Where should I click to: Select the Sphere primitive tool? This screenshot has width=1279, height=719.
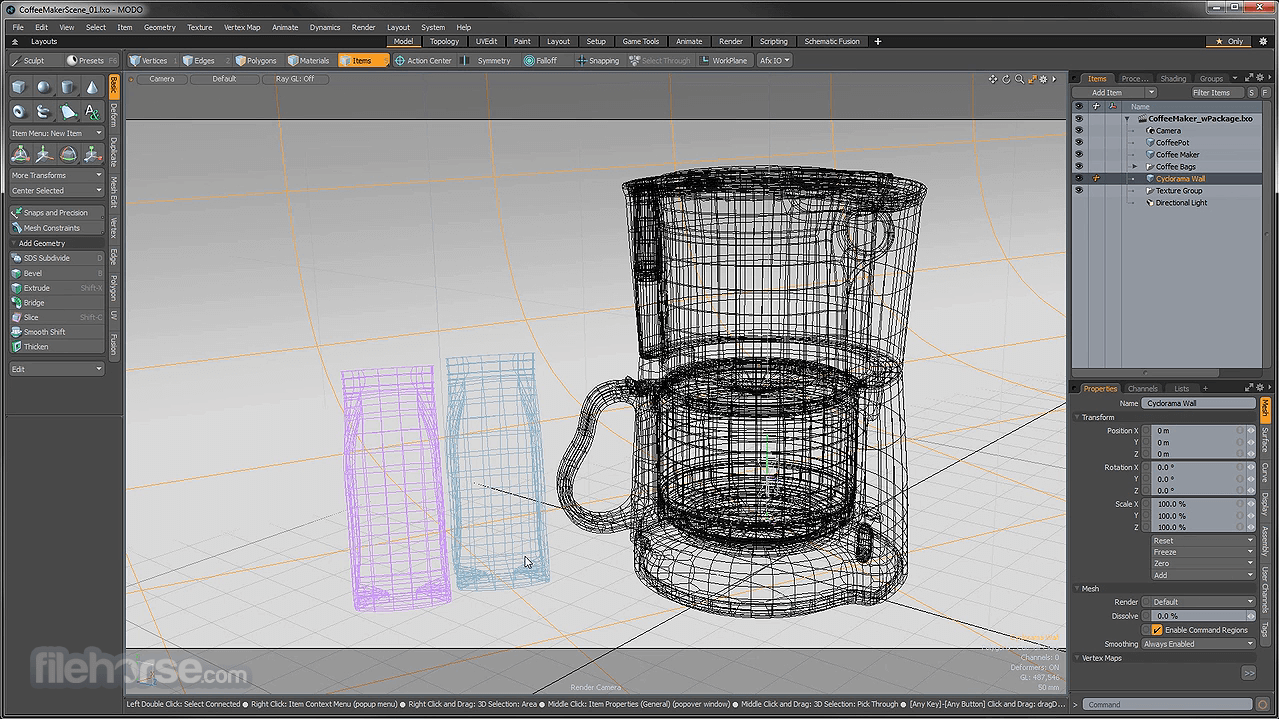tap(44, 88)
